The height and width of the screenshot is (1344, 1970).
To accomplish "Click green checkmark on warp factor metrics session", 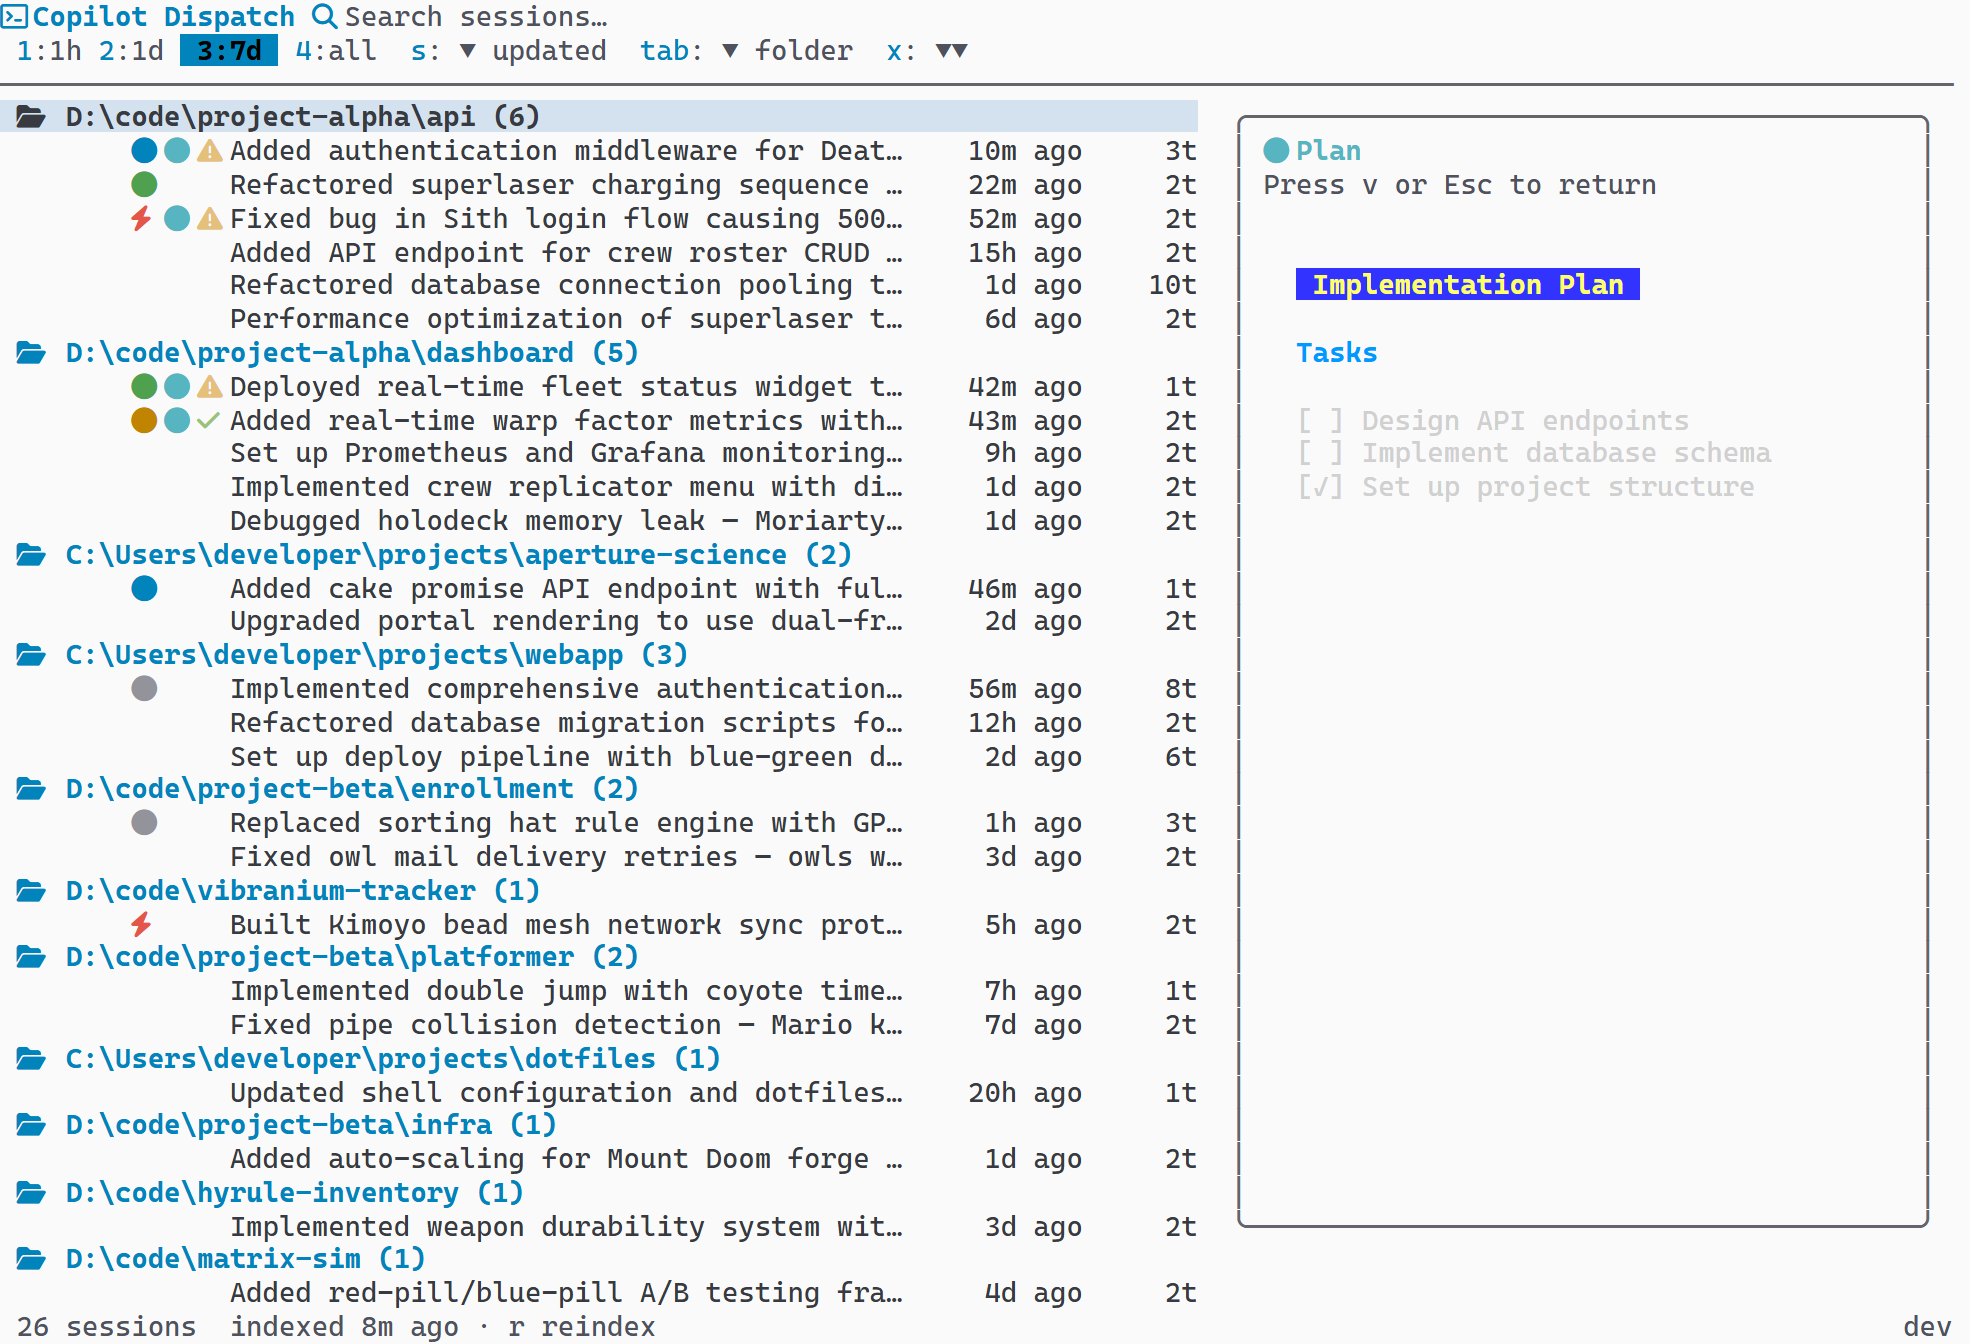I will pyautogui.click(x=208, y=421).
